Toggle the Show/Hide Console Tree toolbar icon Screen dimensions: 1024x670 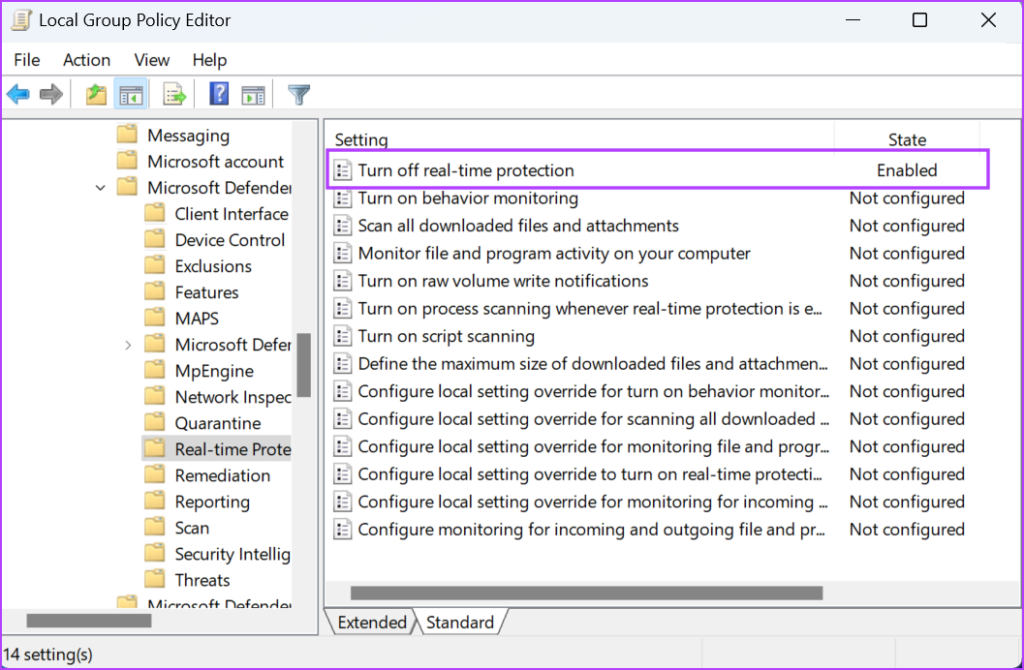pyautogui.click(x=131, y=95)
